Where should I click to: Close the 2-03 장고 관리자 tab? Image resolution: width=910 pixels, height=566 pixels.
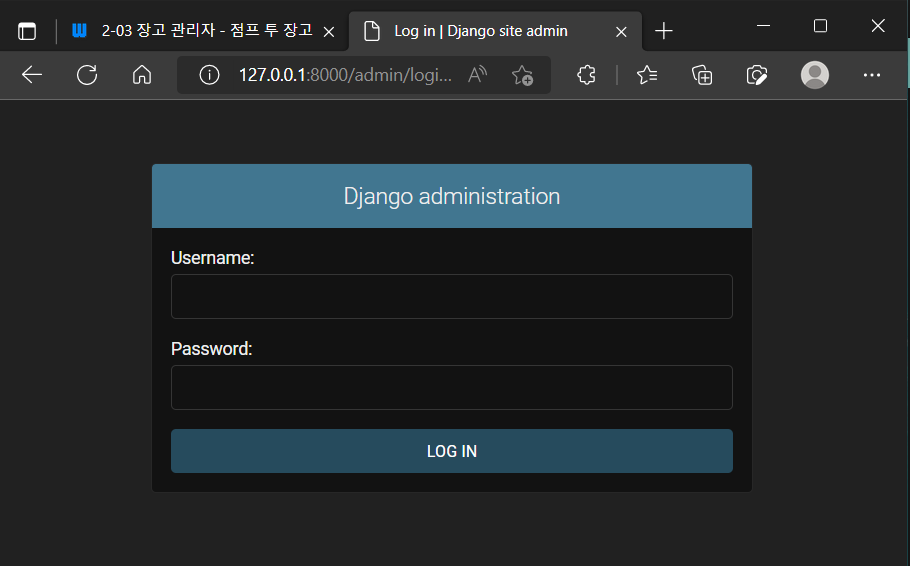click(x=329, y=32)
